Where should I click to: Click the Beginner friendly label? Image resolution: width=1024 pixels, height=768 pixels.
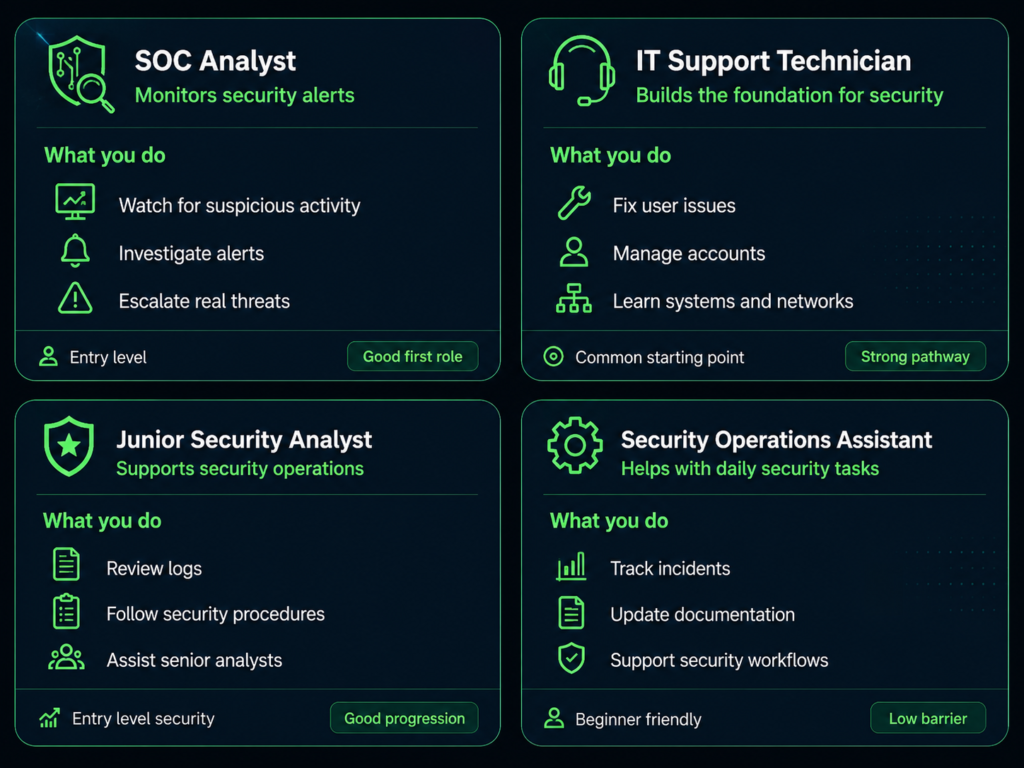(638, 719)
